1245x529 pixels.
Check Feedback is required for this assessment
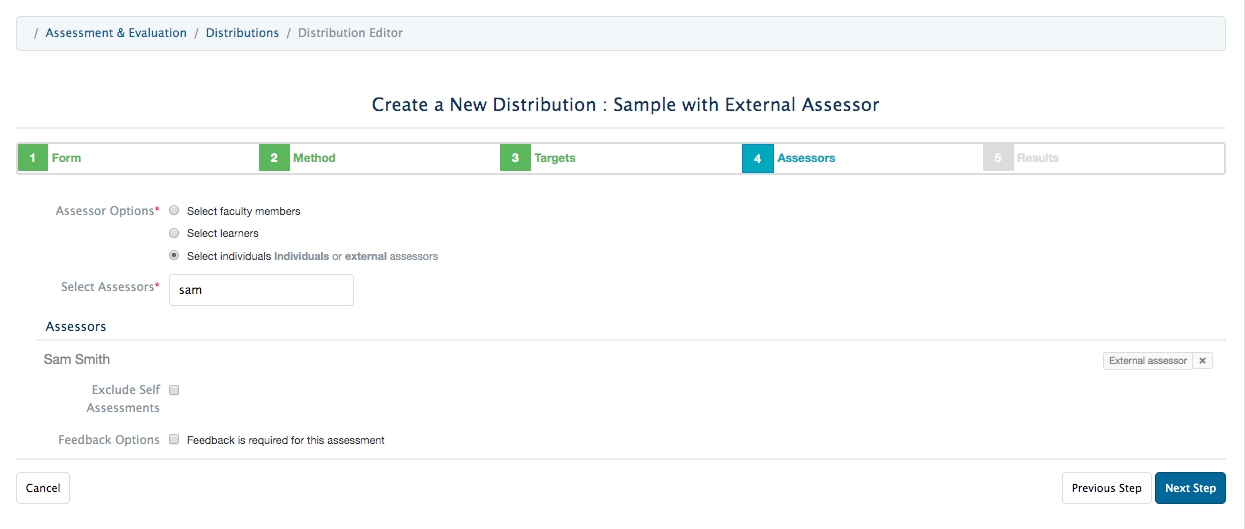coord(174,439)
